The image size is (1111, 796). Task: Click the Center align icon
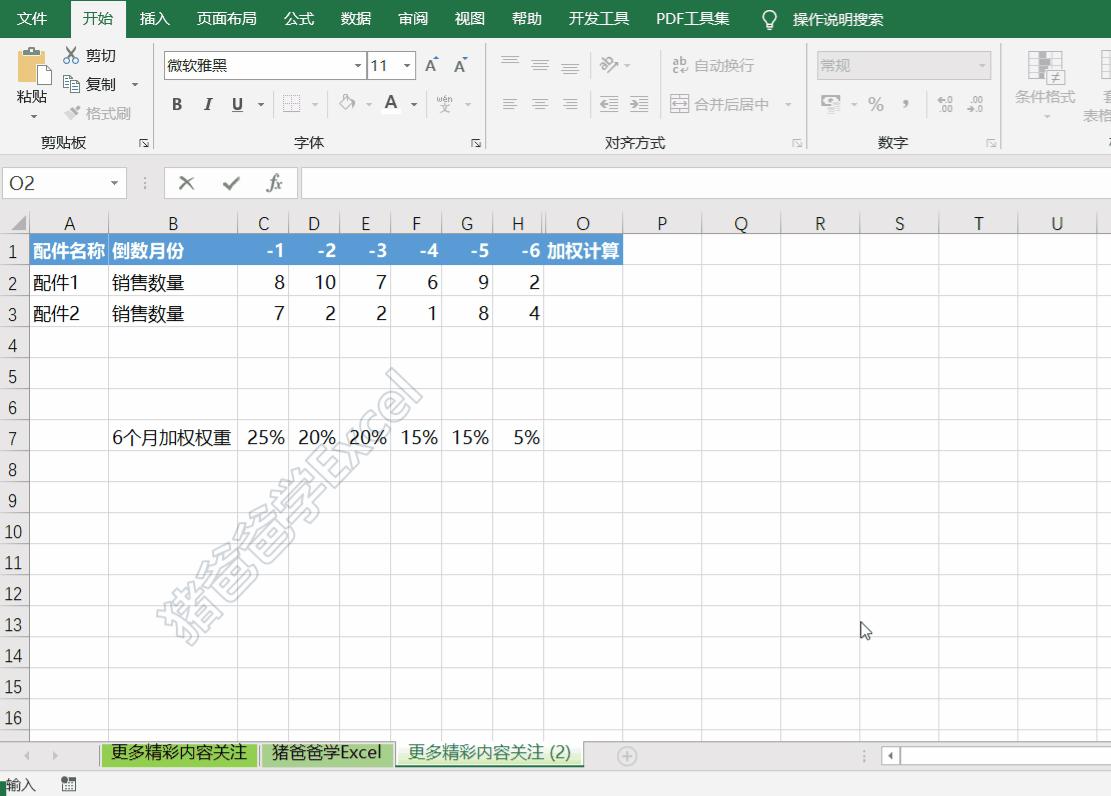click(x=540, y=104)
